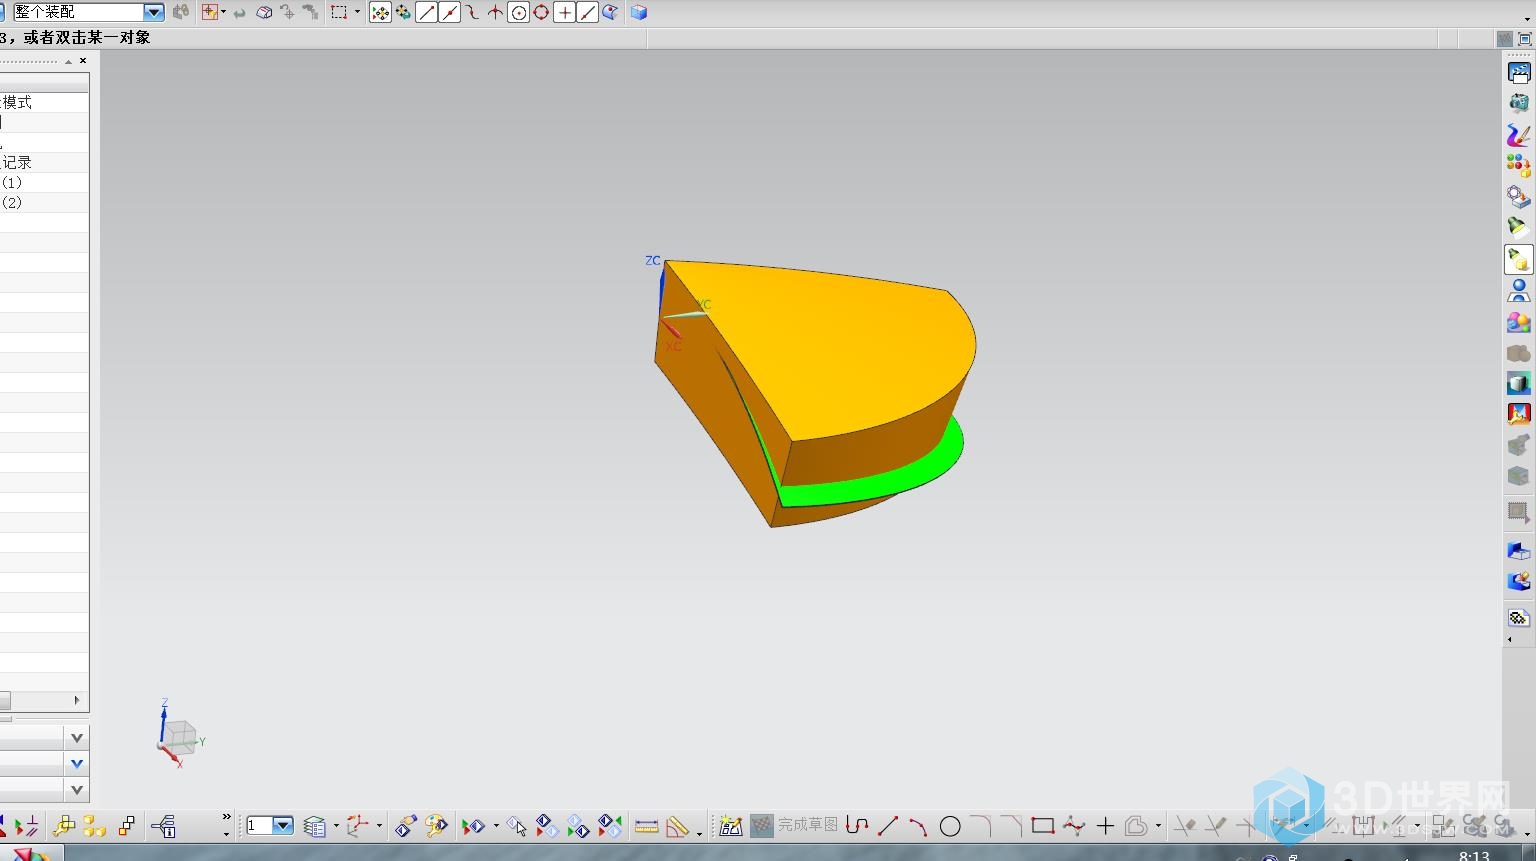
Task: Select the Studio Spline sketch tool
Action: click(1074, 826)
